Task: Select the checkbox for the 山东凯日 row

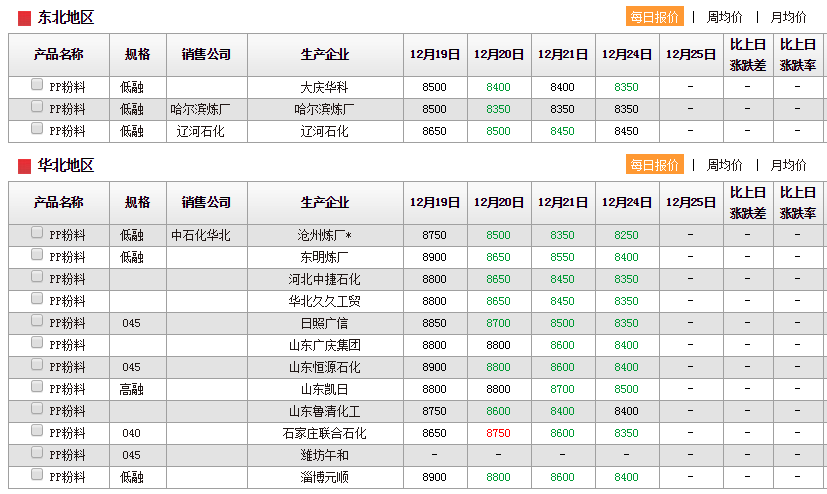Action: (37, 386)
